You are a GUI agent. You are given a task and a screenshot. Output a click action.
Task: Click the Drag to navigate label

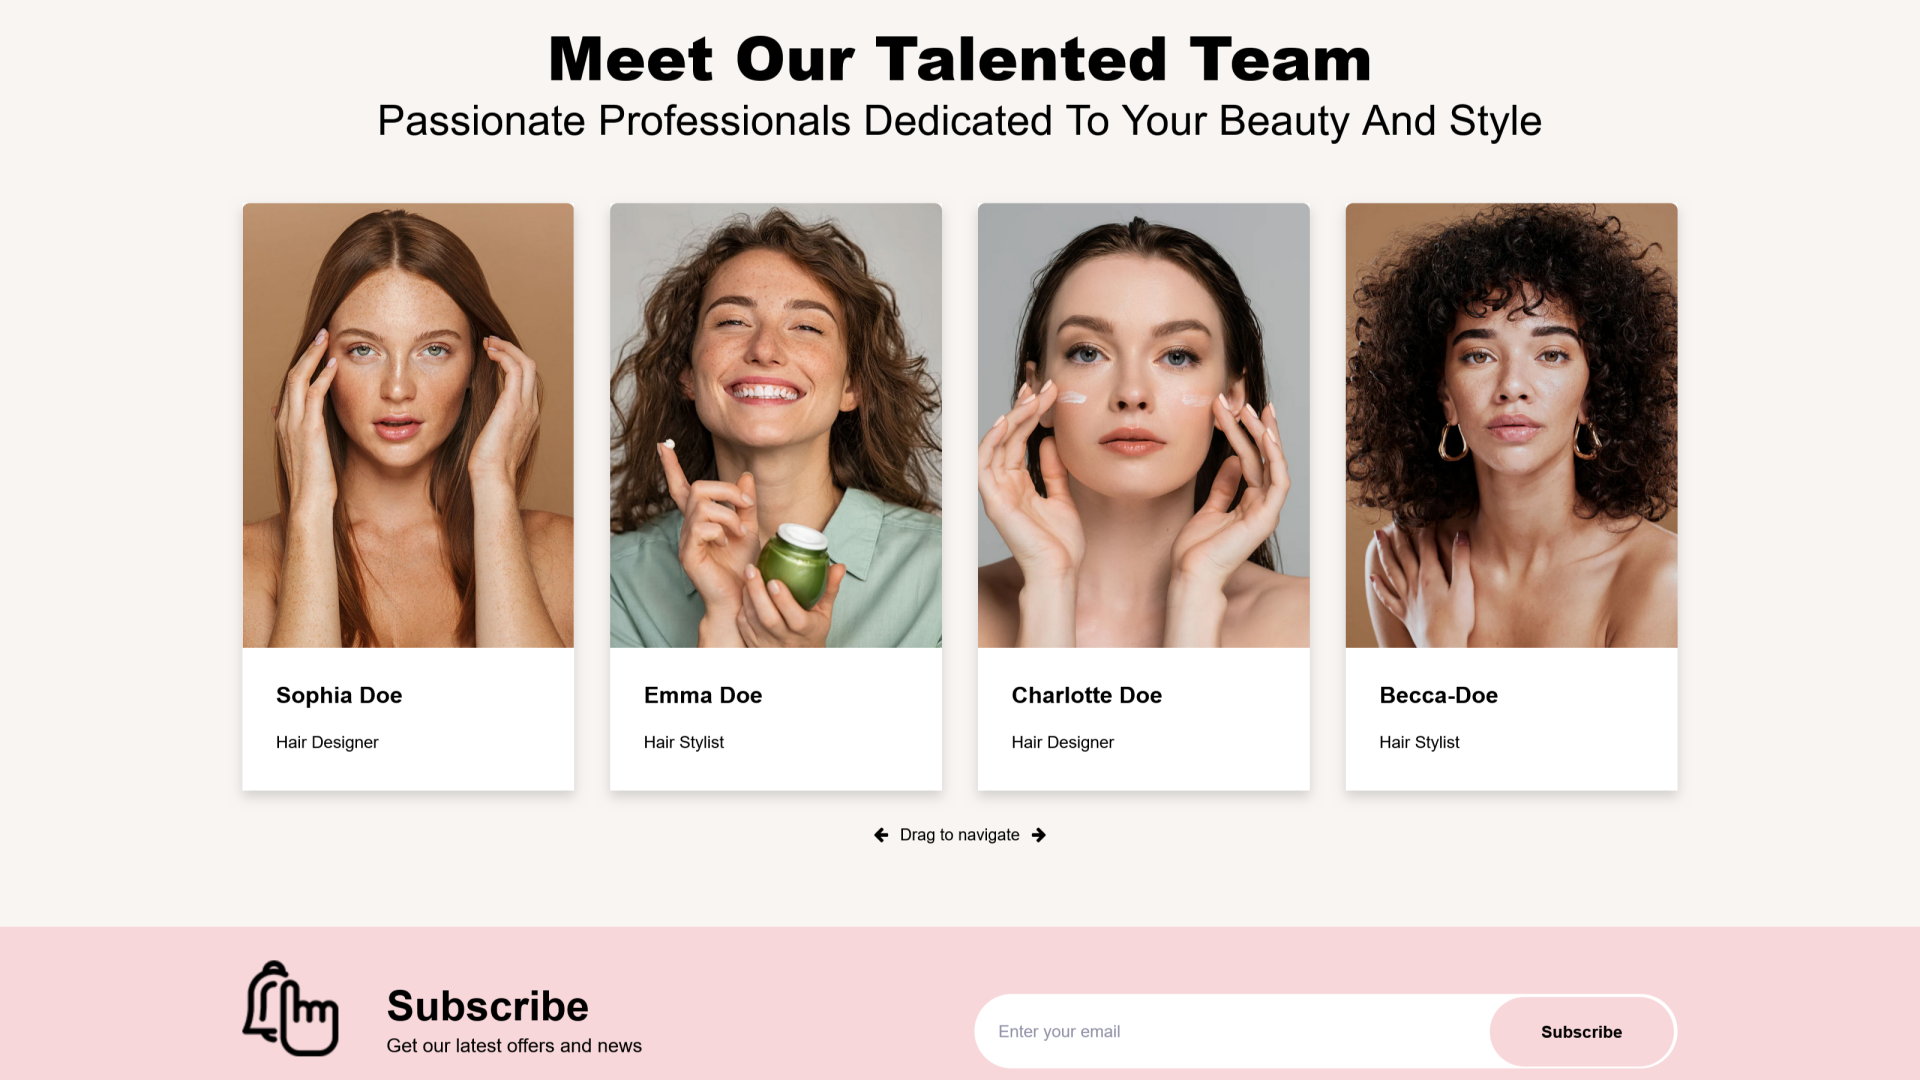960,835
